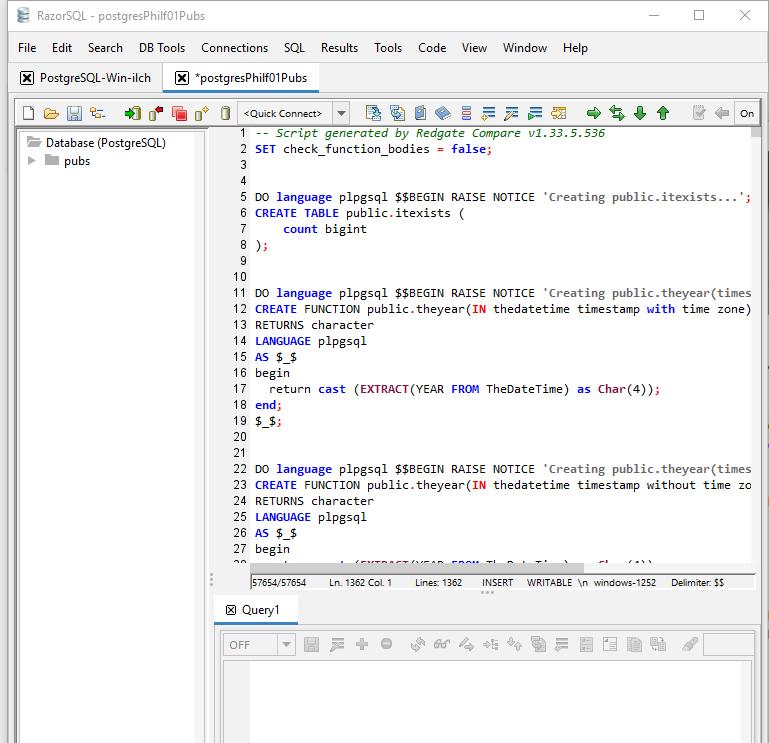Click the execute lines green play icon
This screenshot has width=769, height=743.
tap(535, 113)
